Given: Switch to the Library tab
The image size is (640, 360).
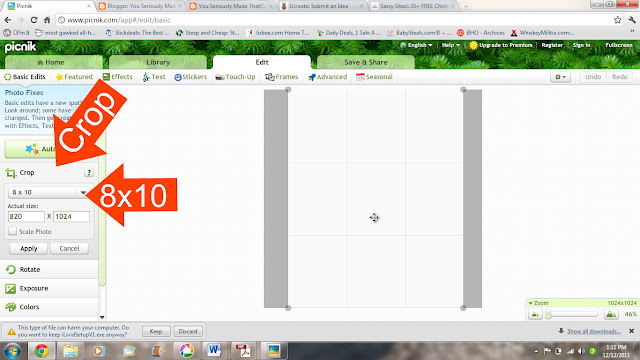Looking at the screenshot, I should (x=158, y=62).
